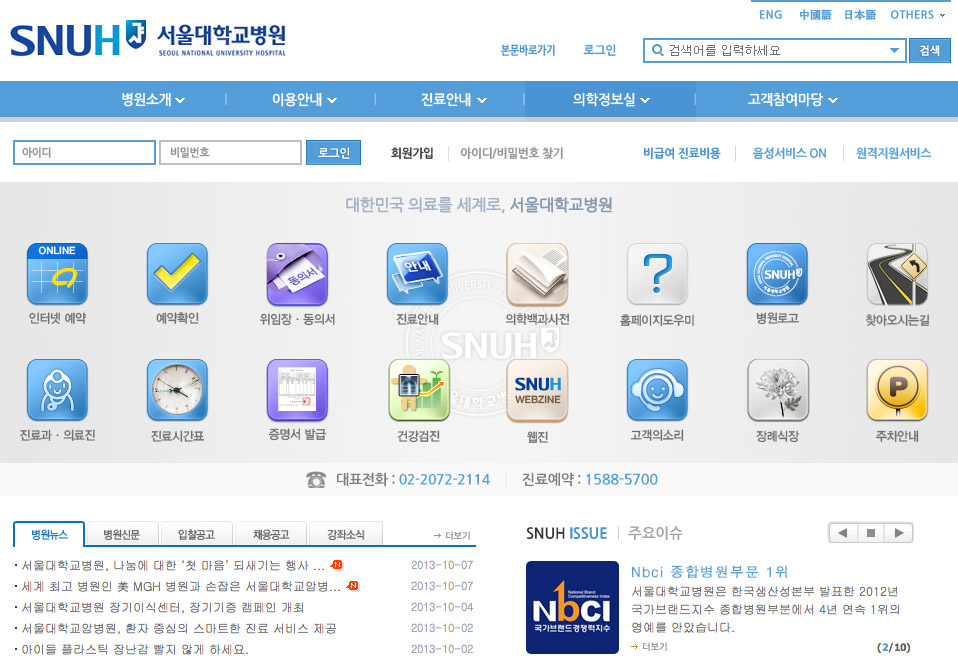Click the 아이디 username input field
The width and height of the screenshot is (958, 670).
click(84, 153)
